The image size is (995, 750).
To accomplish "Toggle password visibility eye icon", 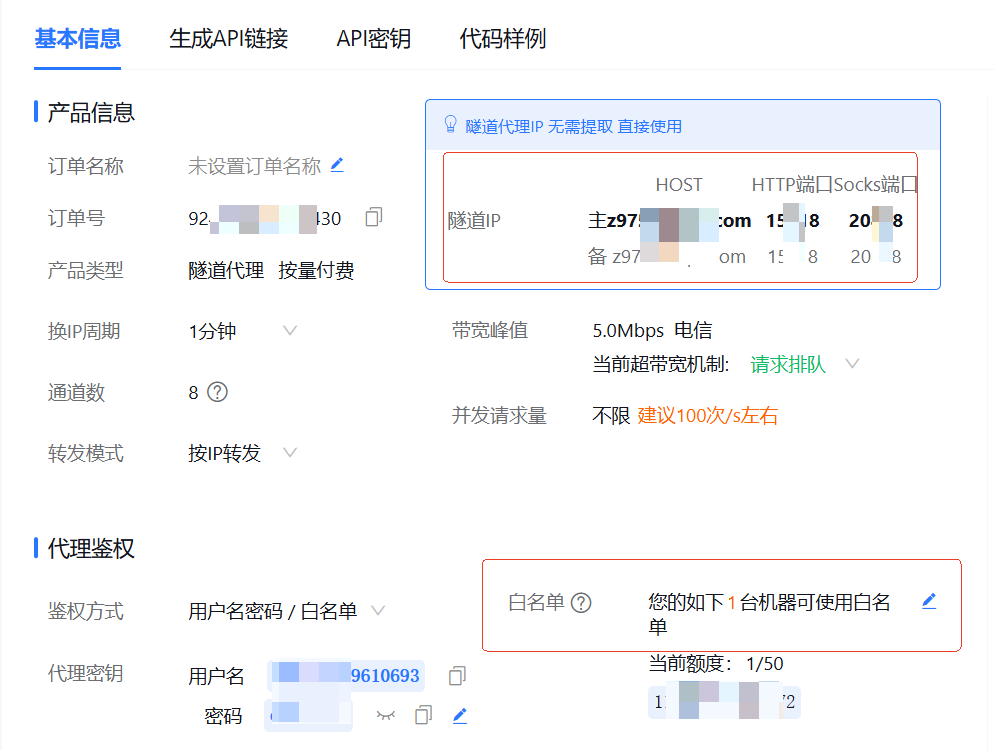I will point(385,715).
